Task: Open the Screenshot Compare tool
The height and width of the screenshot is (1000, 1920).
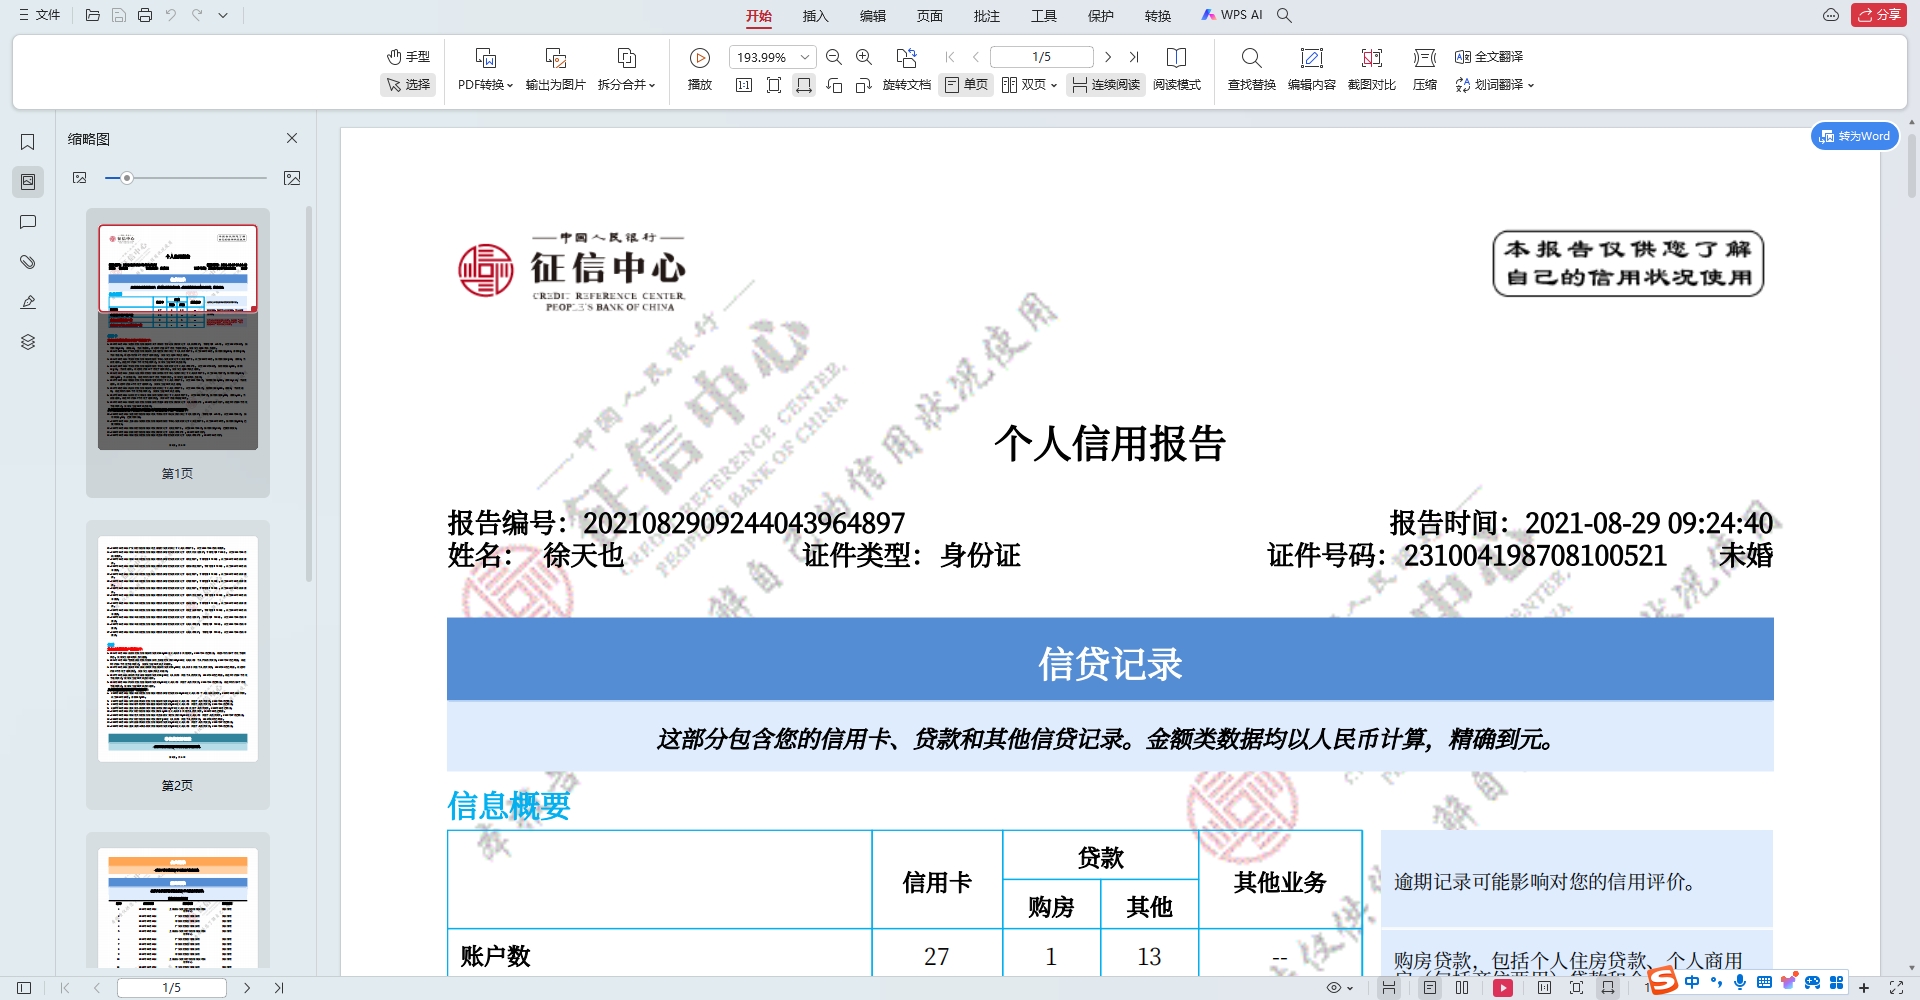Action: [x=1371, y=59]
